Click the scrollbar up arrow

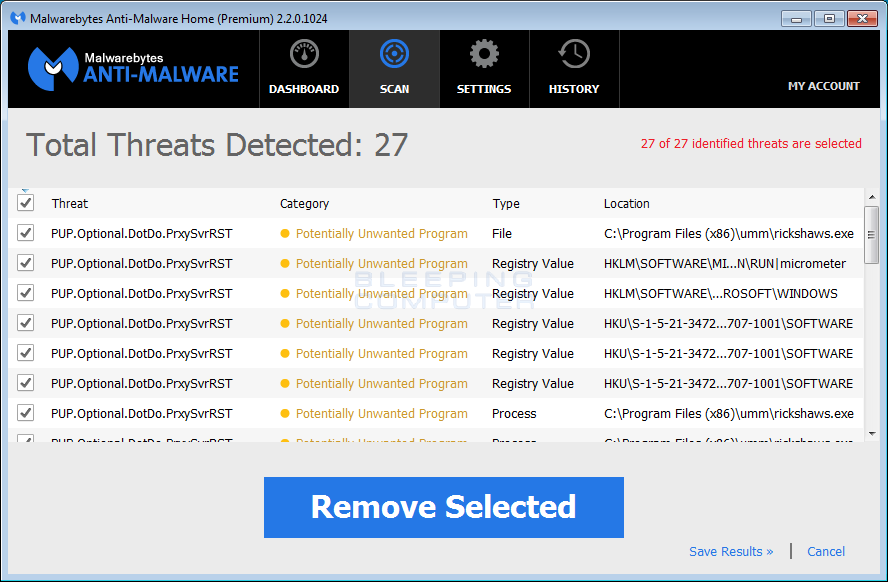872,197
